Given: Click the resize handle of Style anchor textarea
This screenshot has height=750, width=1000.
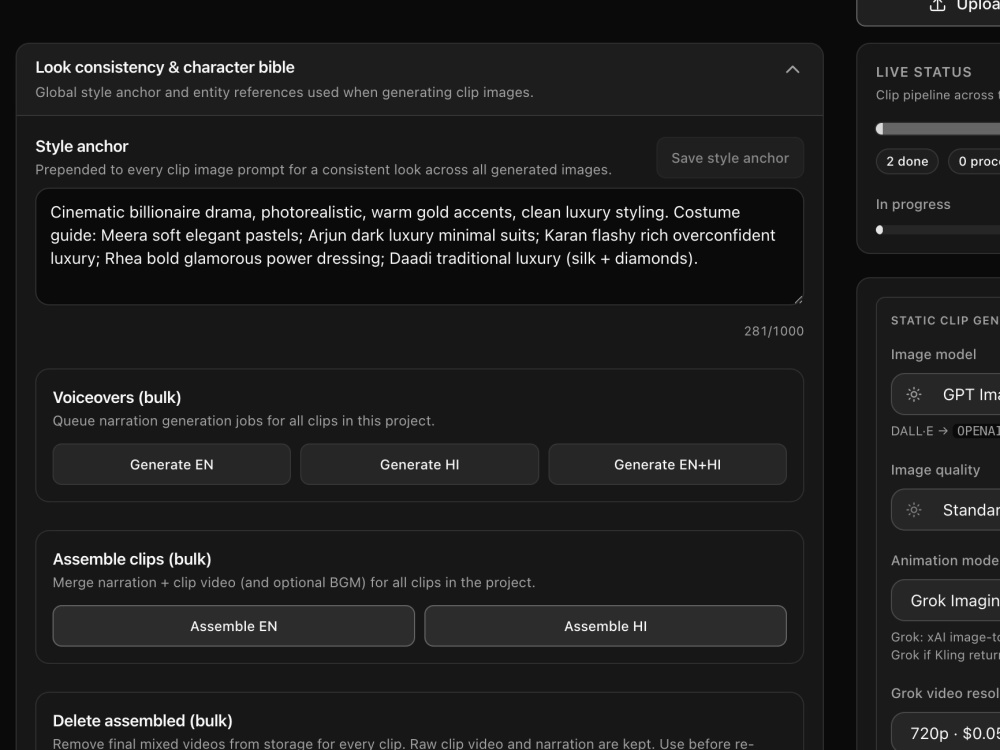Looking at the screenshot, I should point(798,299).
